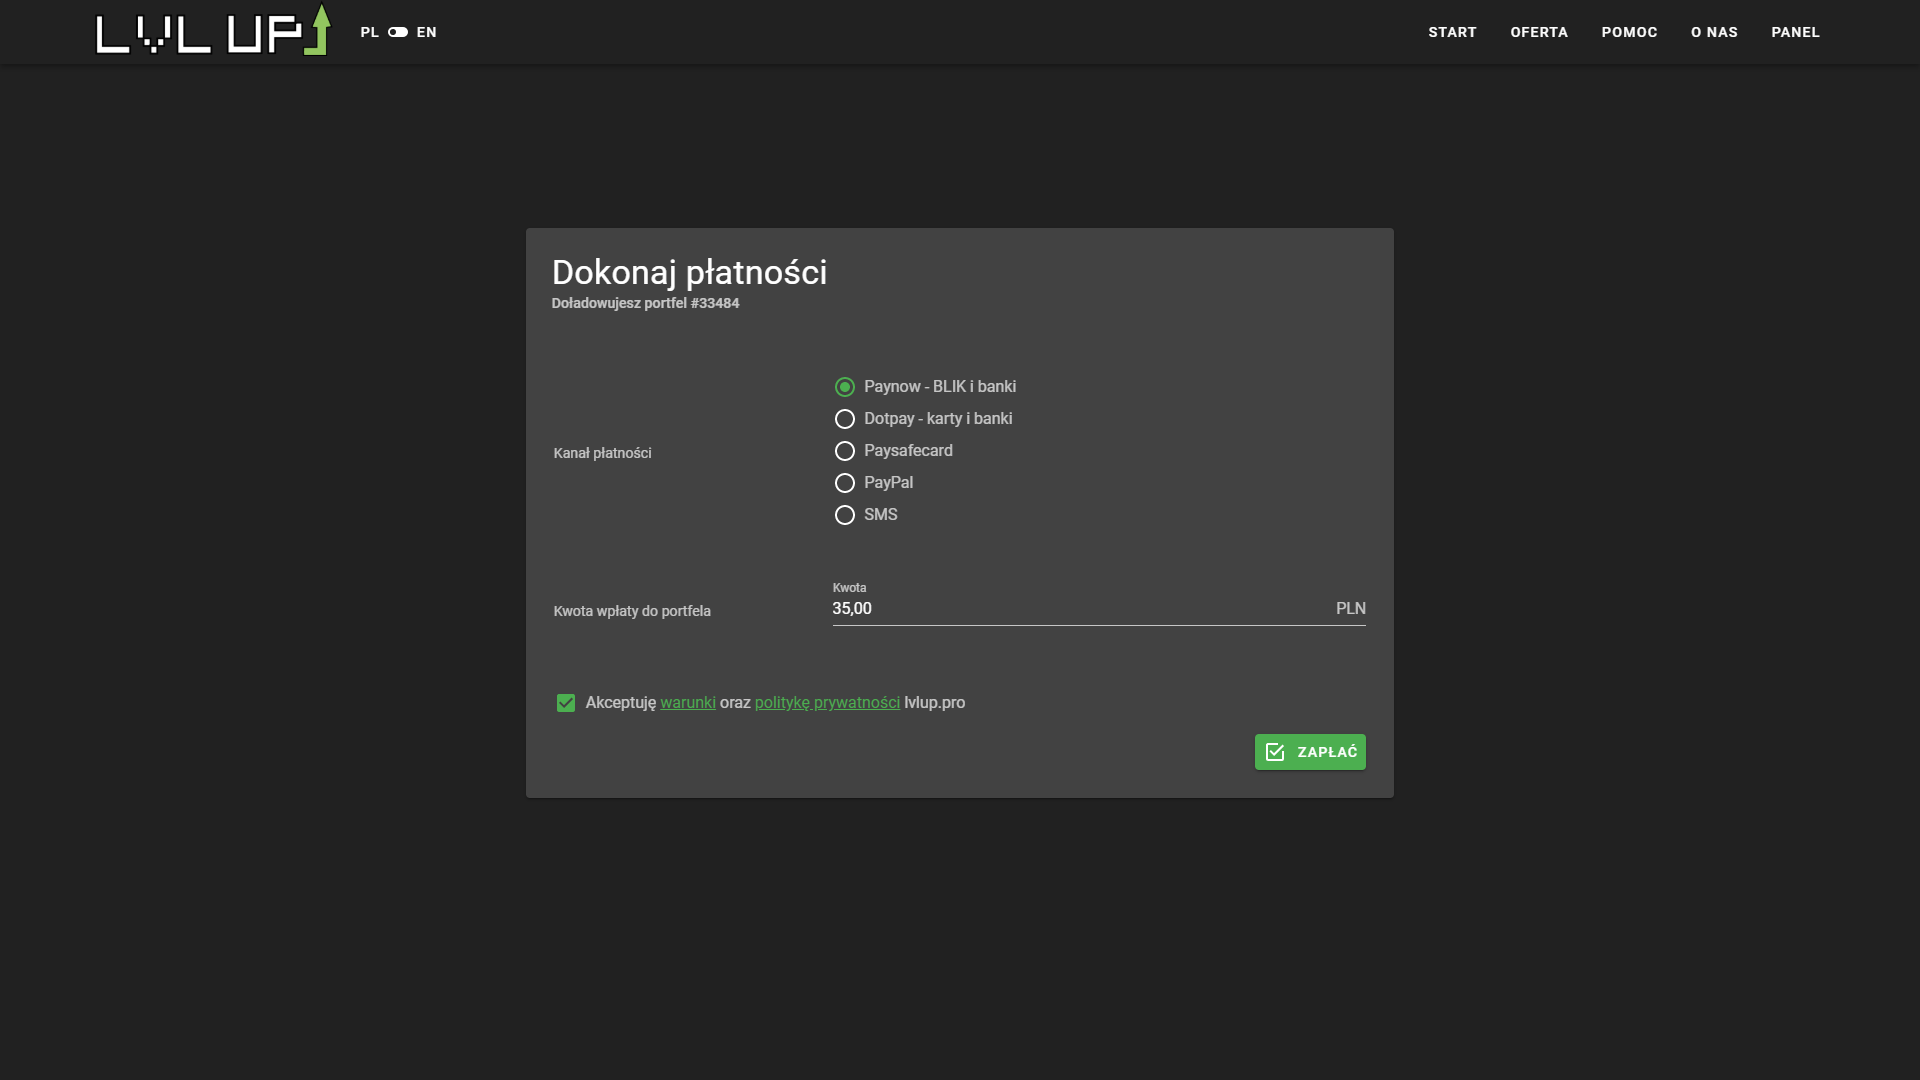1920x1080 pixels.
Task: Switch language to EN label
Action: (x=427, y=32)
